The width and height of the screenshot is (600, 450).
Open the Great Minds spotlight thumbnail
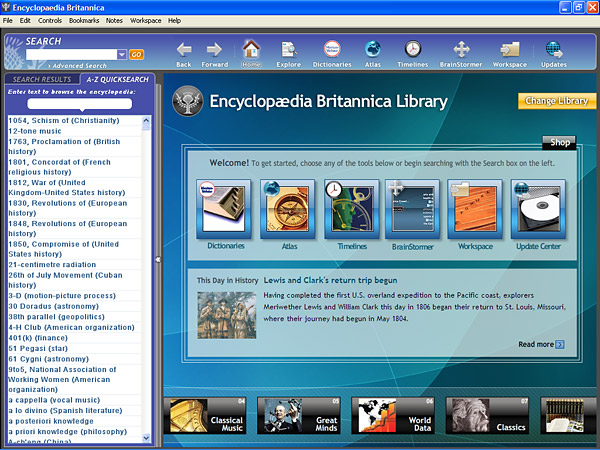[x=298, y=416]
